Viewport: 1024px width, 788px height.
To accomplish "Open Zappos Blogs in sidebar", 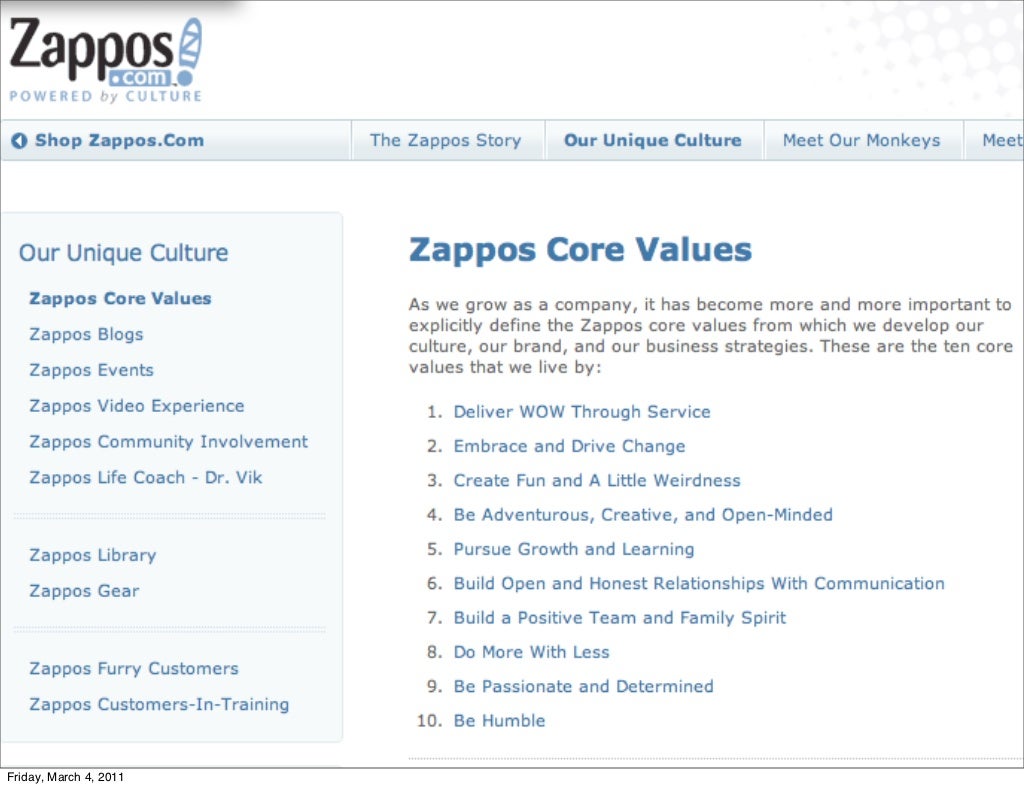I will coord(86,334).
